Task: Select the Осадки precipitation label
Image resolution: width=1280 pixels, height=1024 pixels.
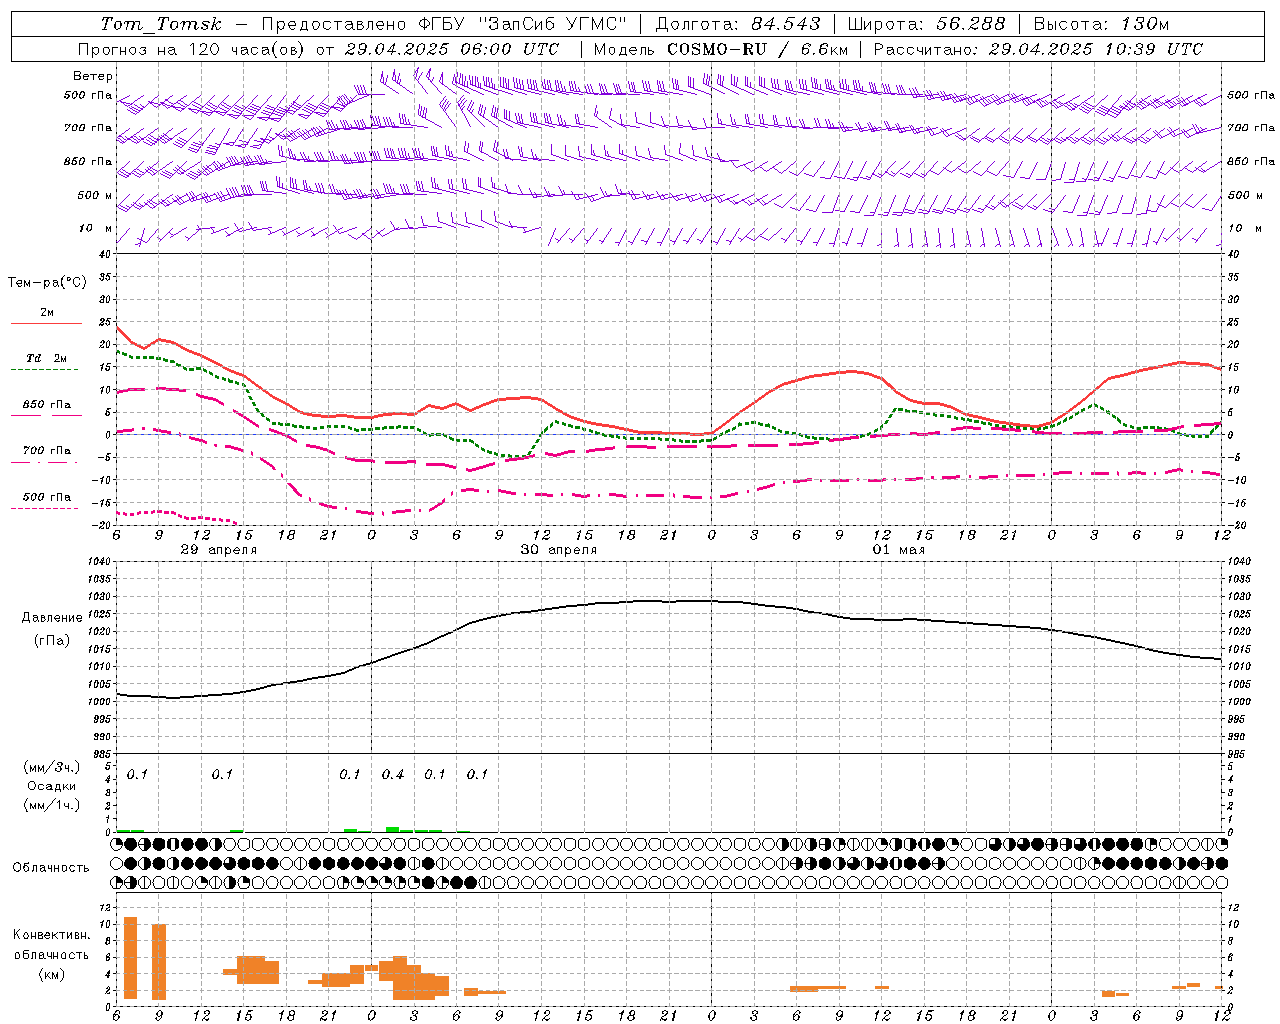Action: pos(52,786)
